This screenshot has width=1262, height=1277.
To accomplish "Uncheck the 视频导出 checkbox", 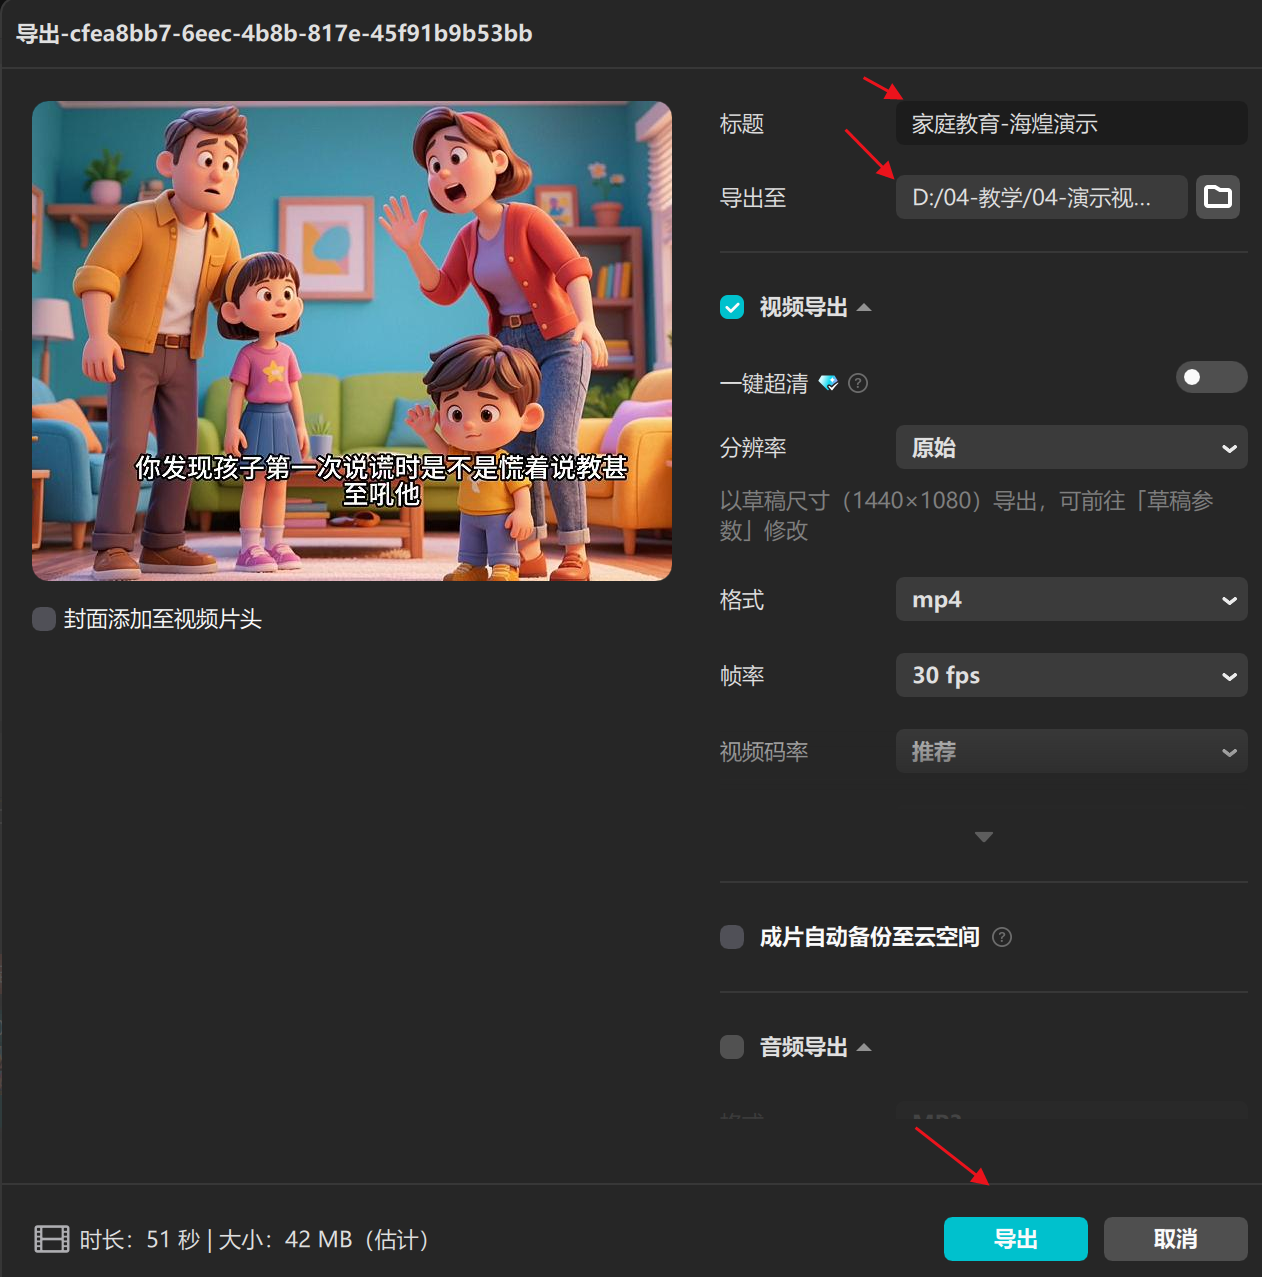I will [x=732, y=307].
